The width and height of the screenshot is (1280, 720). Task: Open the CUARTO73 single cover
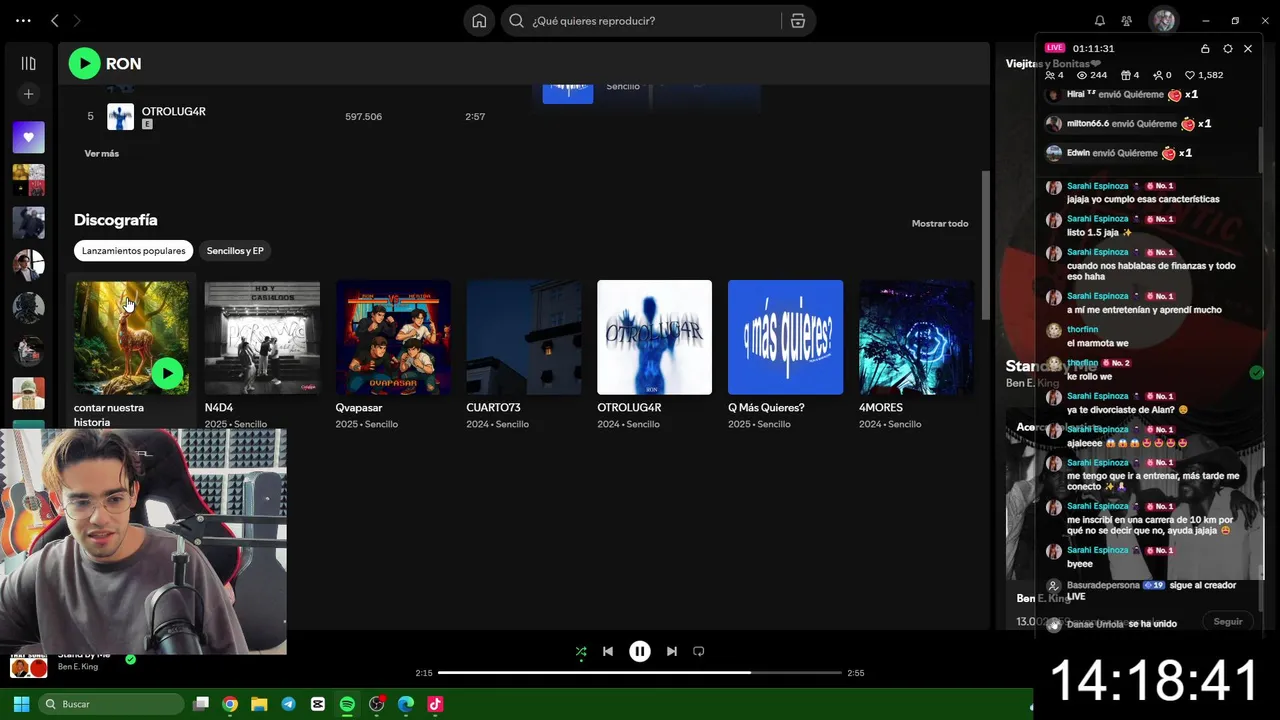[x=524, y=337]
